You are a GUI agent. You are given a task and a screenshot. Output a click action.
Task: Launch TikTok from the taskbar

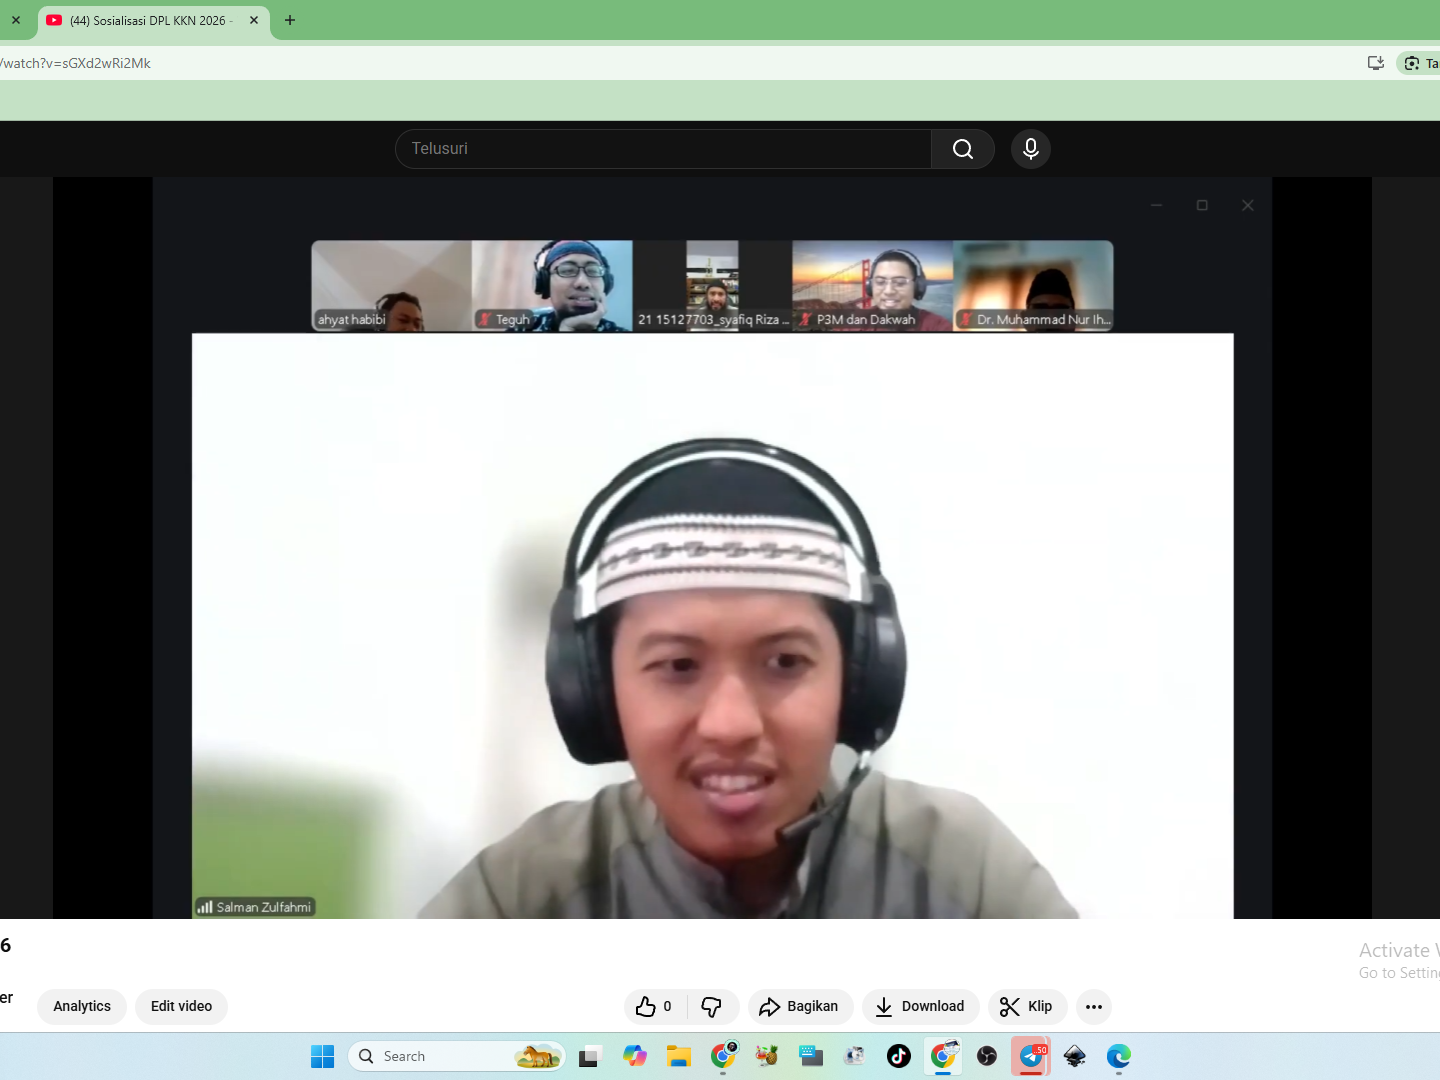tap(899, 1056)
